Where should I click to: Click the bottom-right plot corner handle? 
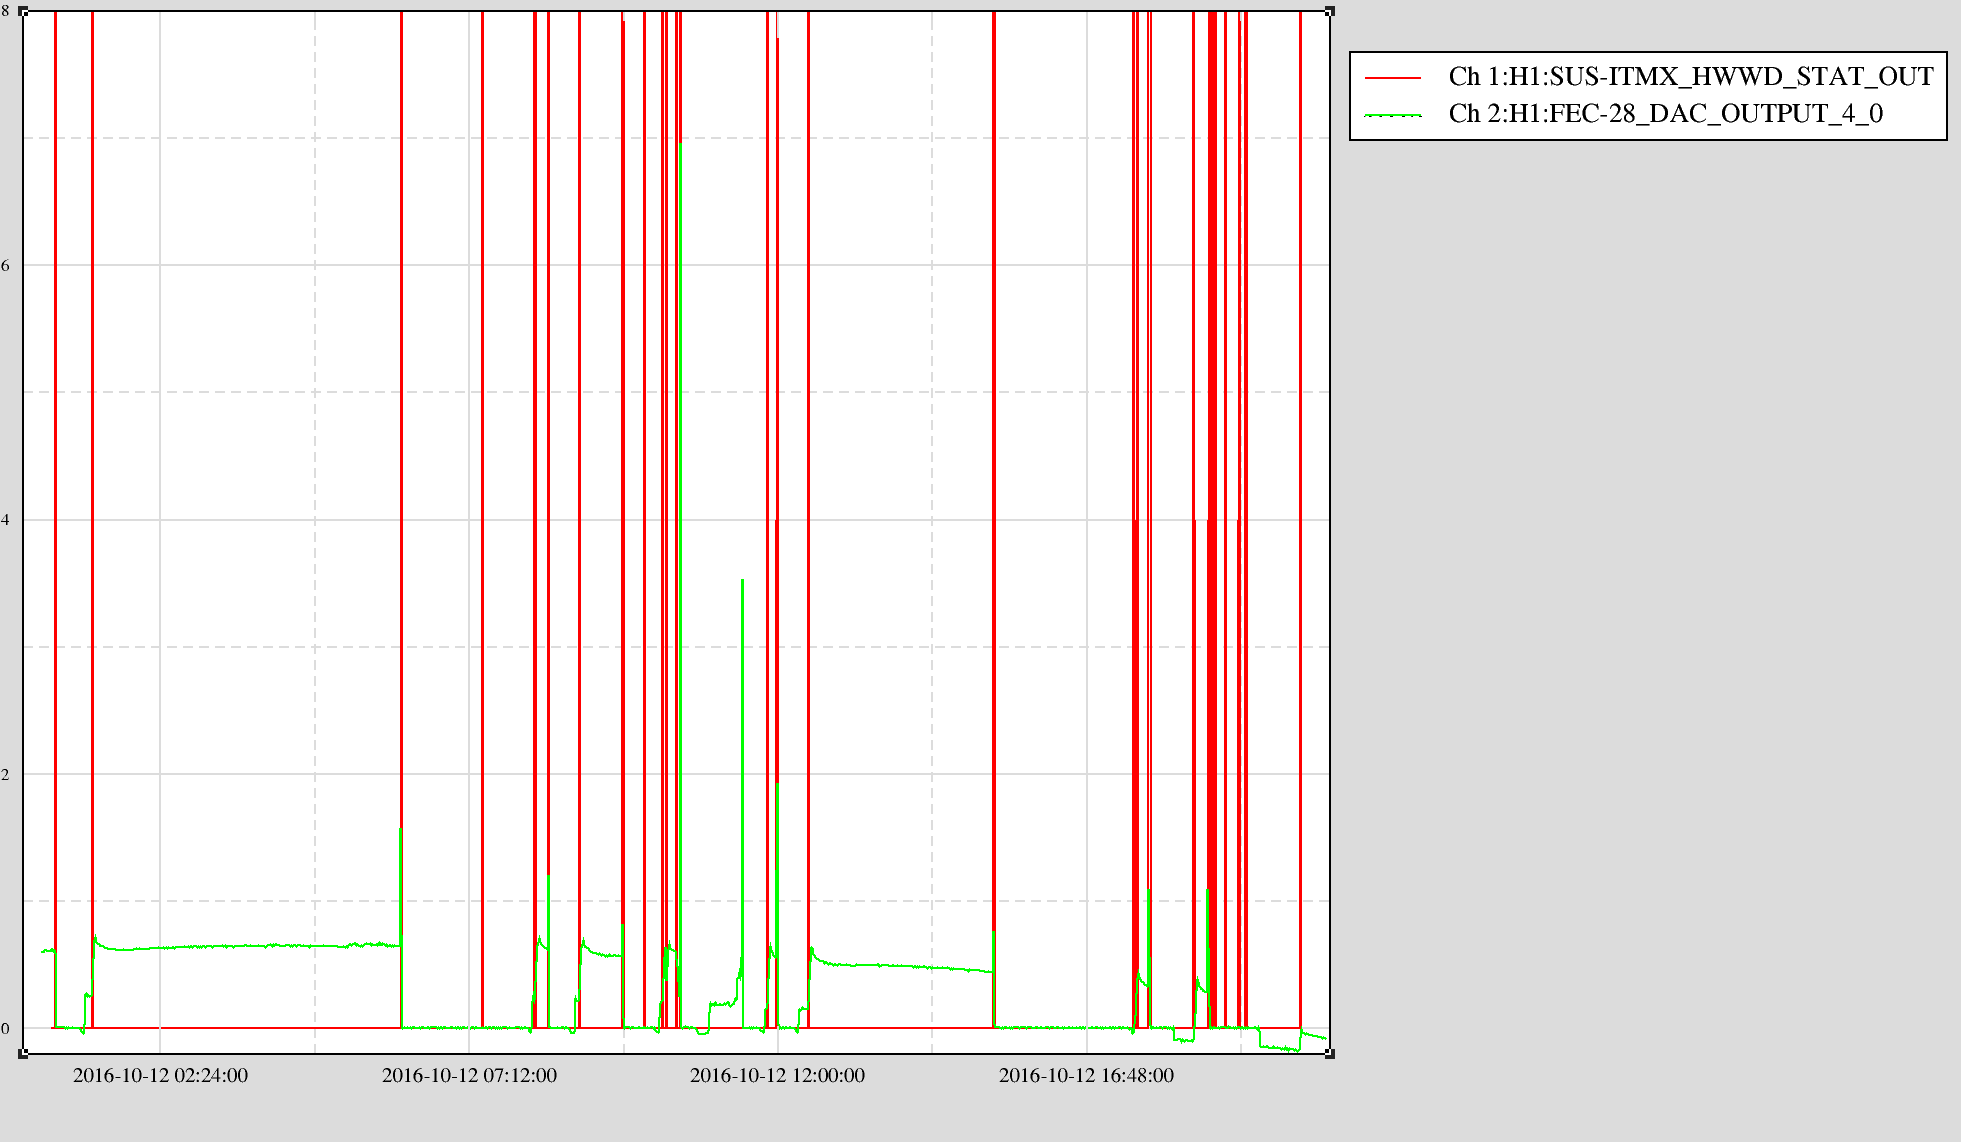click(1330, 1053)
